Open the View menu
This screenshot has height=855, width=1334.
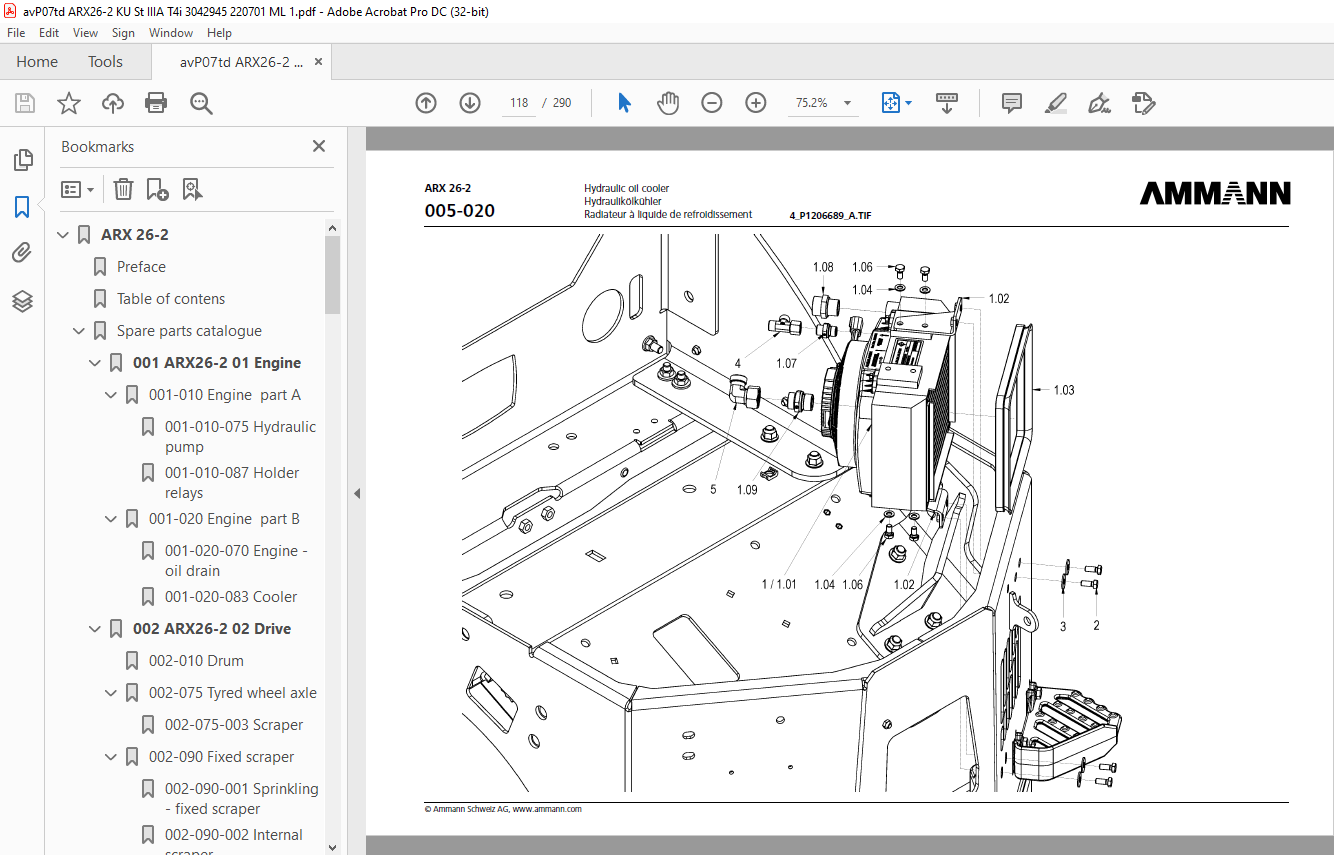pos(86,33)
